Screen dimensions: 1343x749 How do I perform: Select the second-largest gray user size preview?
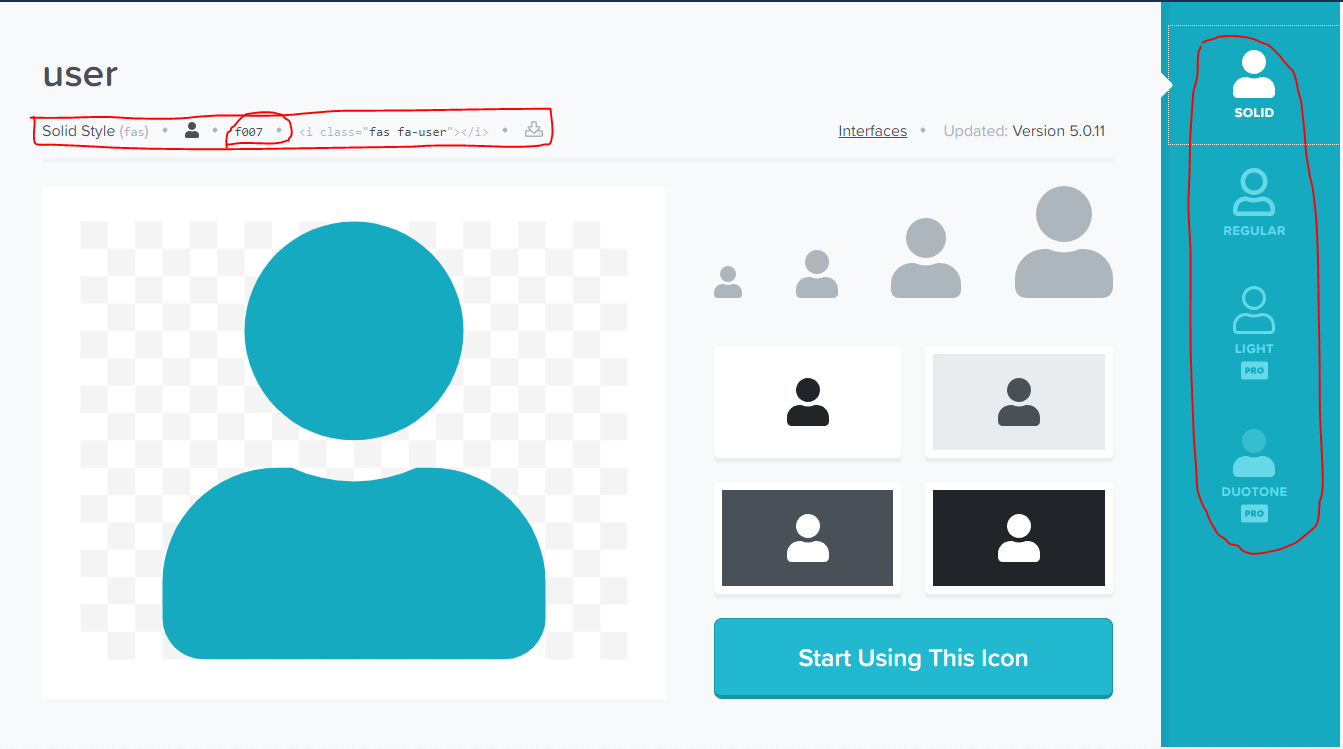pos(926,258)
